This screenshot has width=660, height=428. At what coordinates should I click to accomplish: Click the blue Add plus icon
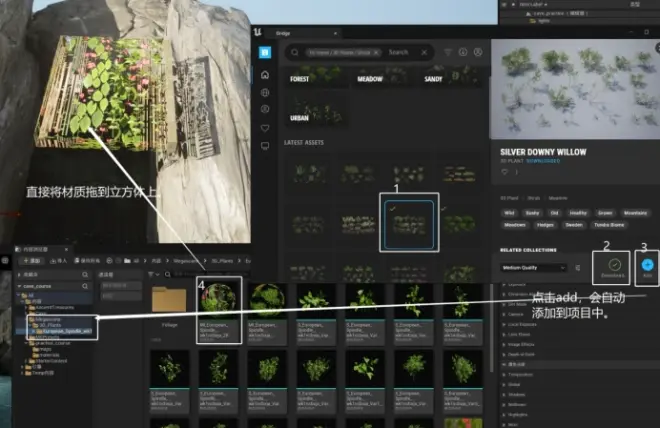[x=647, y=265]
